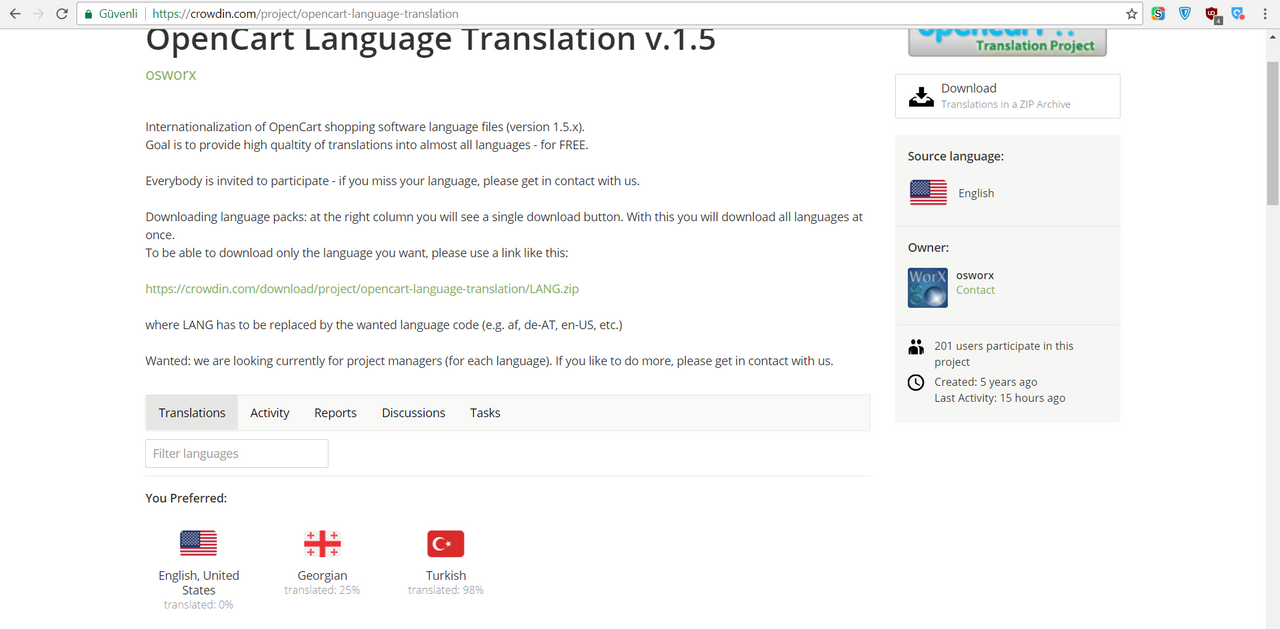Click the Download ZIP archive icon
This screenshot has width=1280, height=629.
920,96
